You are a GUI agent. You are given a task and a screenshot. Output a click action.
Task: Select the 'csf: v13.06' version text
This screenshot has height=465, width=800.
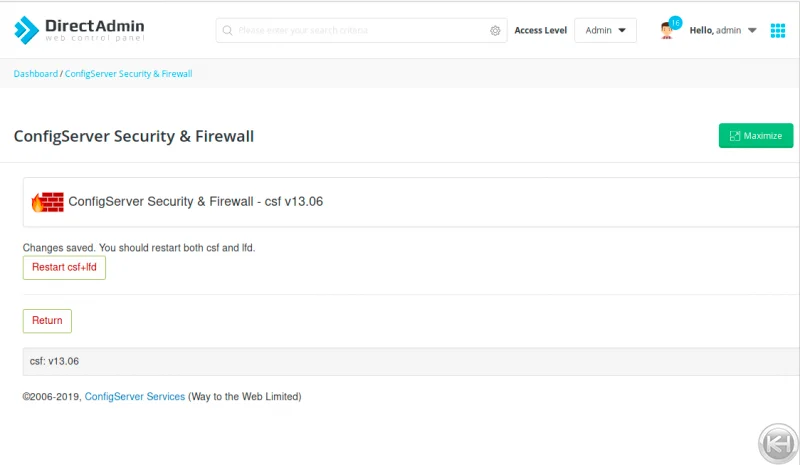point(55,361)
